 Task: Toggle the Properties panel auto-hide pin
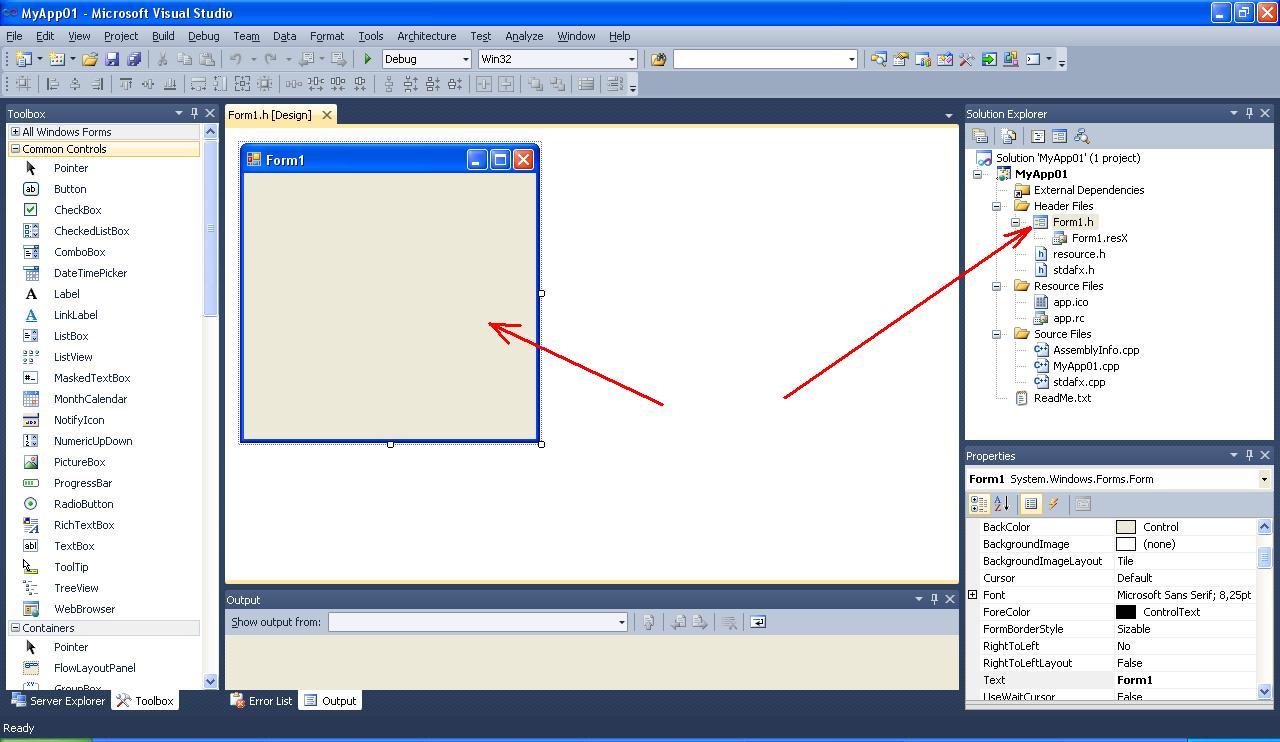(x=1249, y=455)
